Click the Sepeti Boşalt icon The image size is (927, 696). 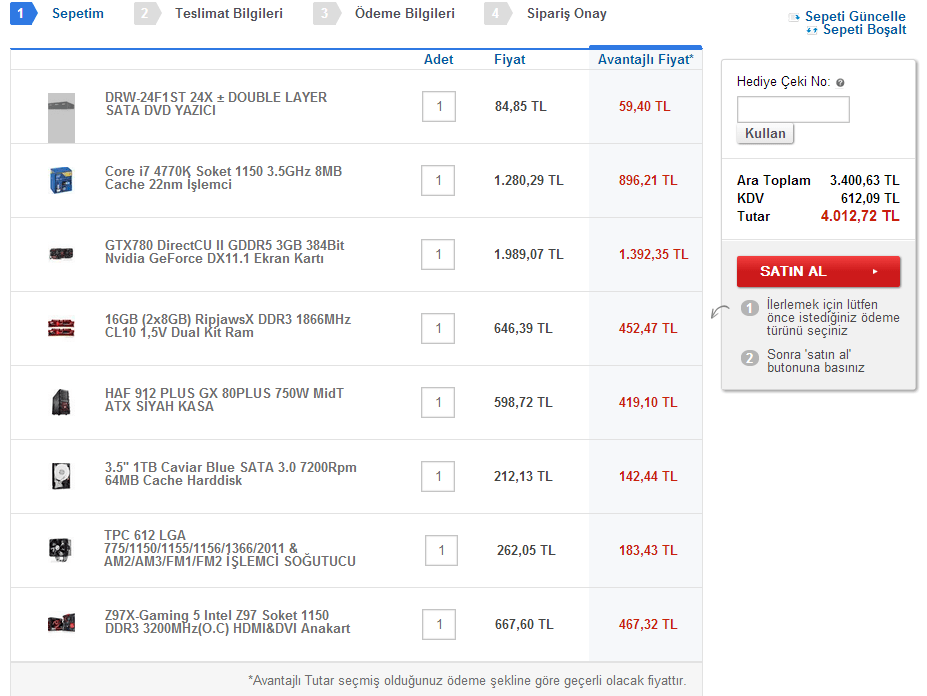(x=812, y=30)
